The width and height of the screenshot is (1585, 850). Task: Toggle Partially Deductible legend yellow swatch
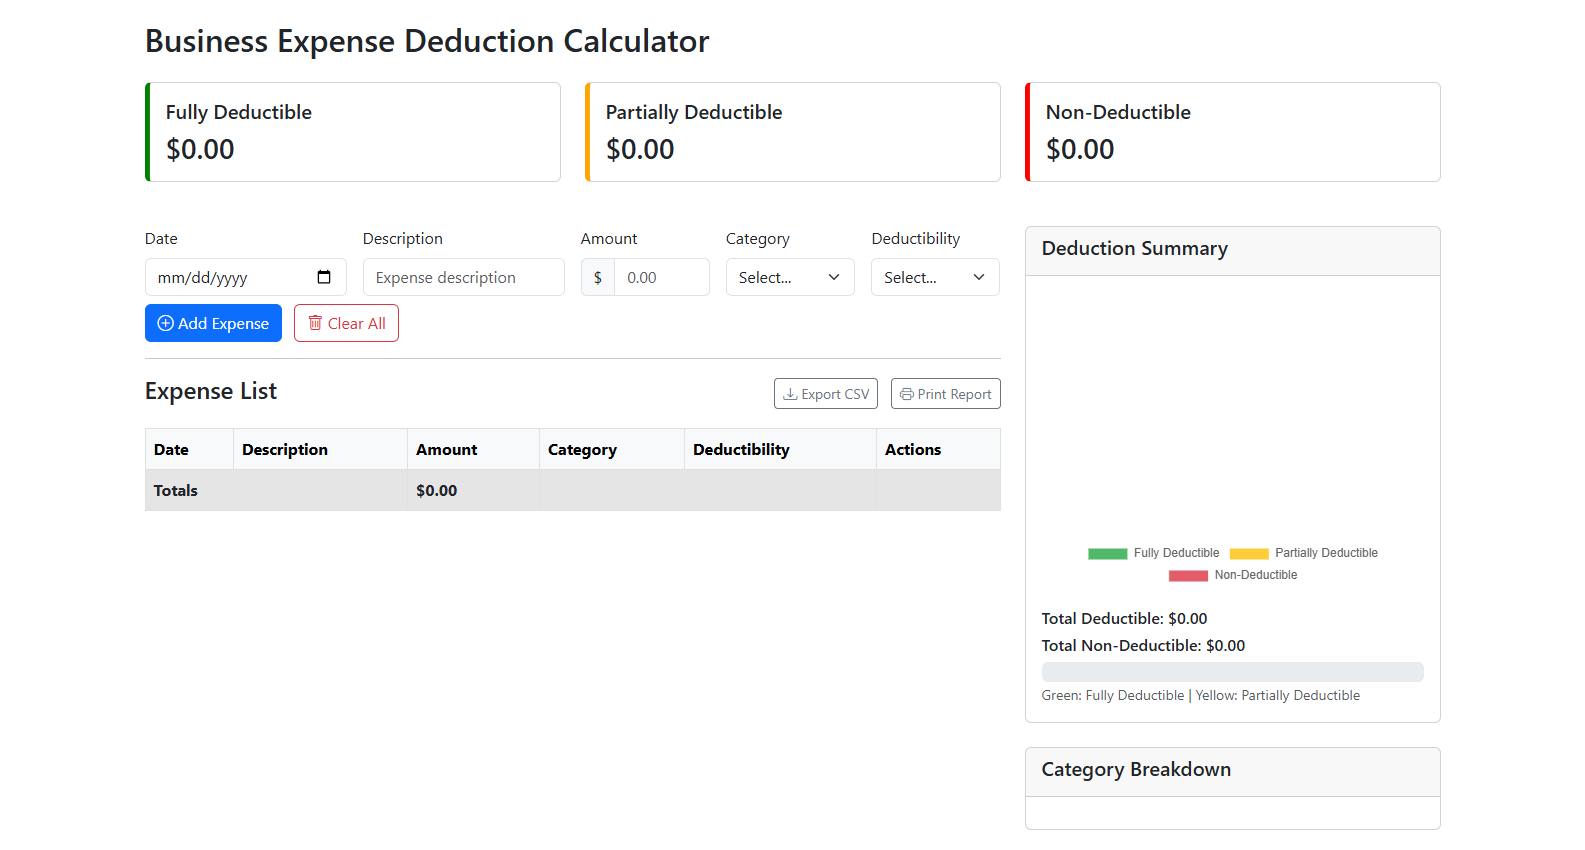pos(1249,553)
